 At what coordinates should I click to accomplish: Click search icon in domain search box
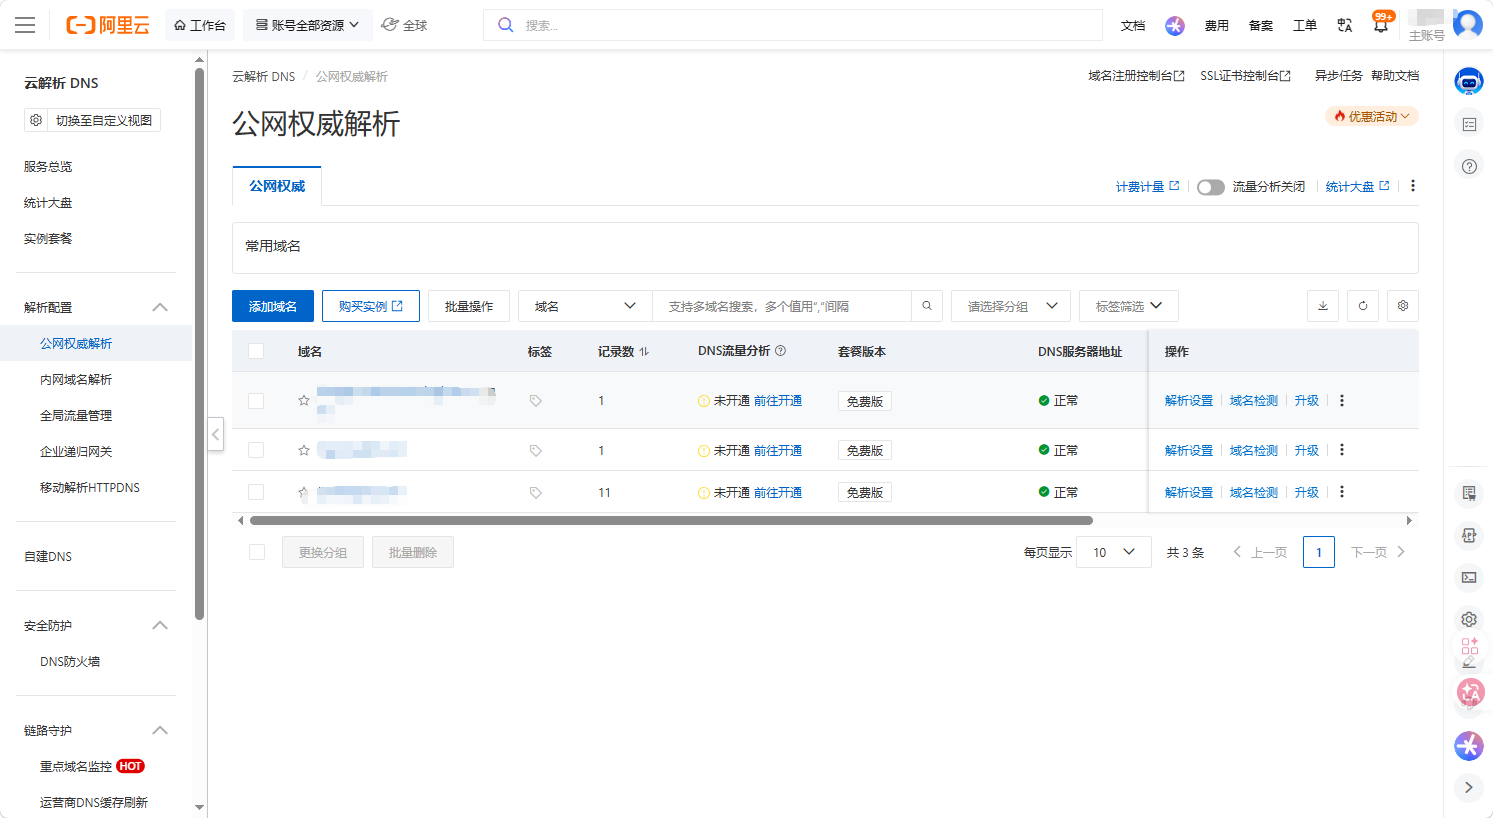click(927, 306)
